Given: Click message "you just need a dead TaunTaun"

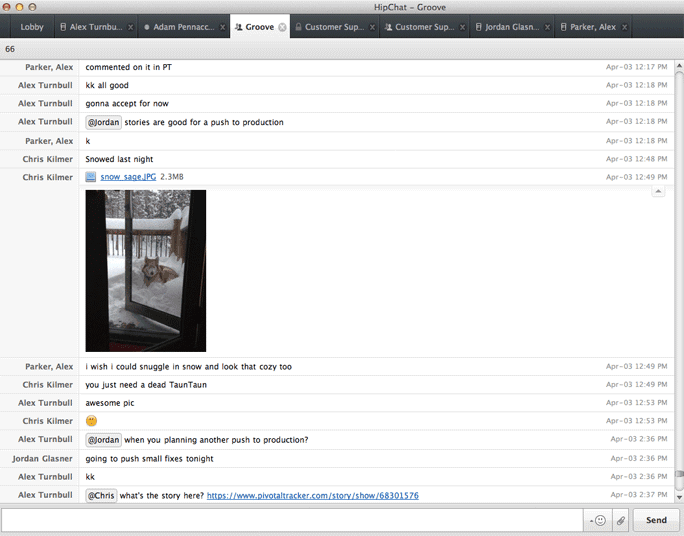Looking at the screenshot, I should coord(146,385).
